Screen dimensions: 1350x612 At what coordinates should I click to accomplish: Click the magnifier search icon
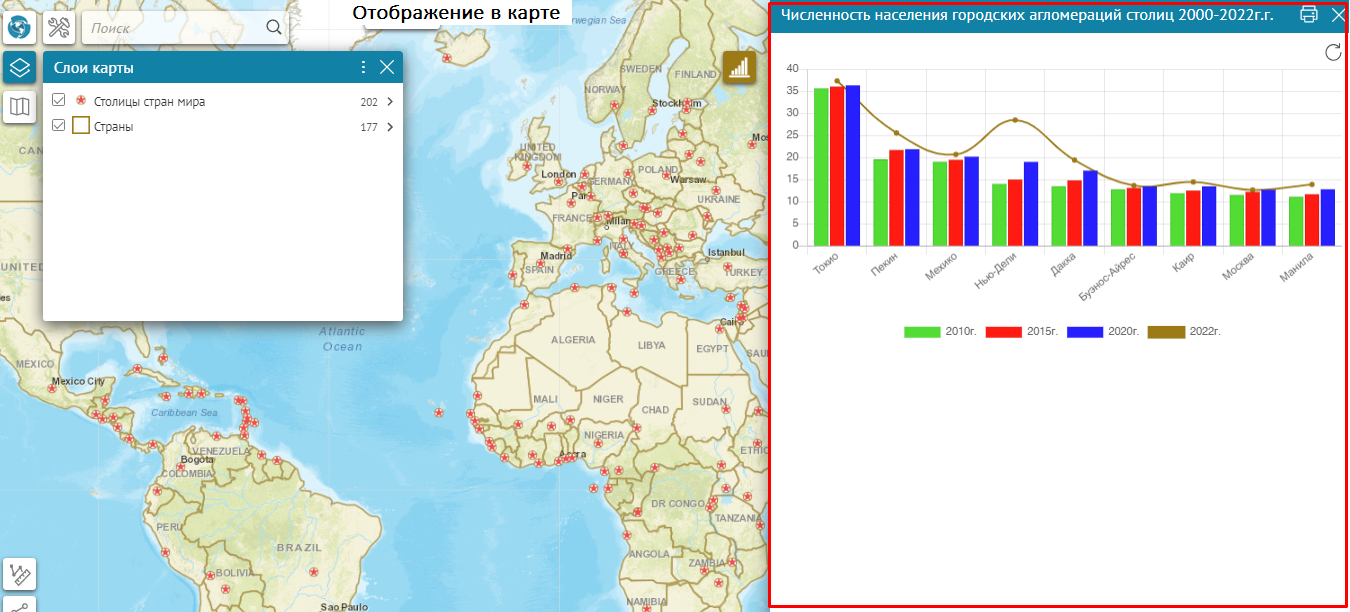[274, 28]
